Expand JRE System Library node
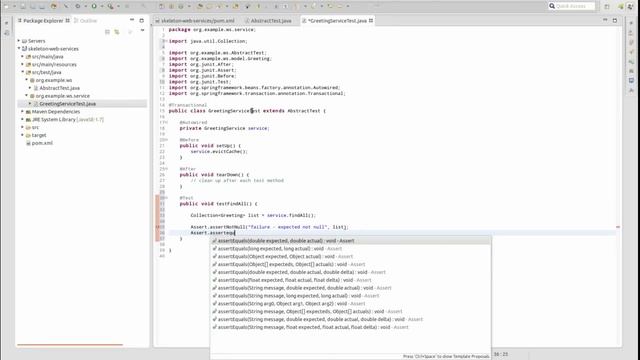This screenshot has height=360, width=640. (x=22, y=120)
